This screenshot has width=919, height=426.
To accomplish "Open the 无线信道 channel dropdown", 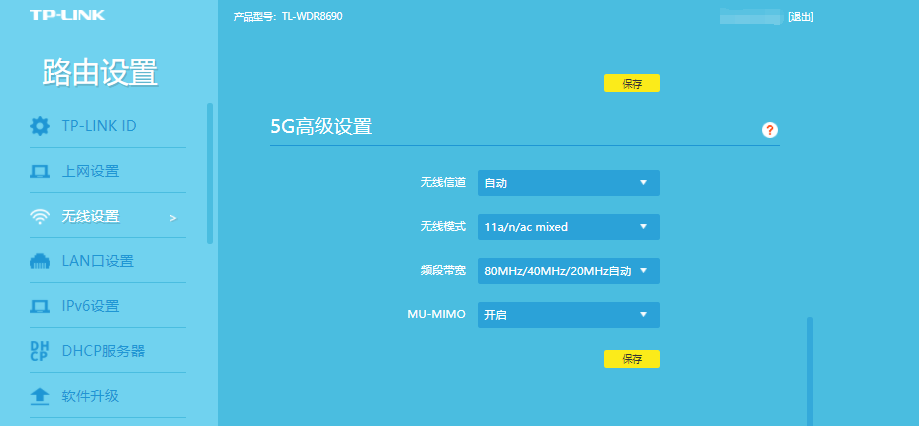I will point(568,183).
